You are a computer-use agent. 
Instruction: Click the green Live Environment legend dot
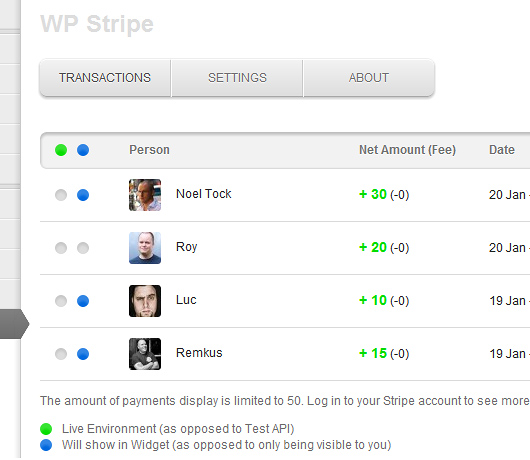[x=46, y=429]
